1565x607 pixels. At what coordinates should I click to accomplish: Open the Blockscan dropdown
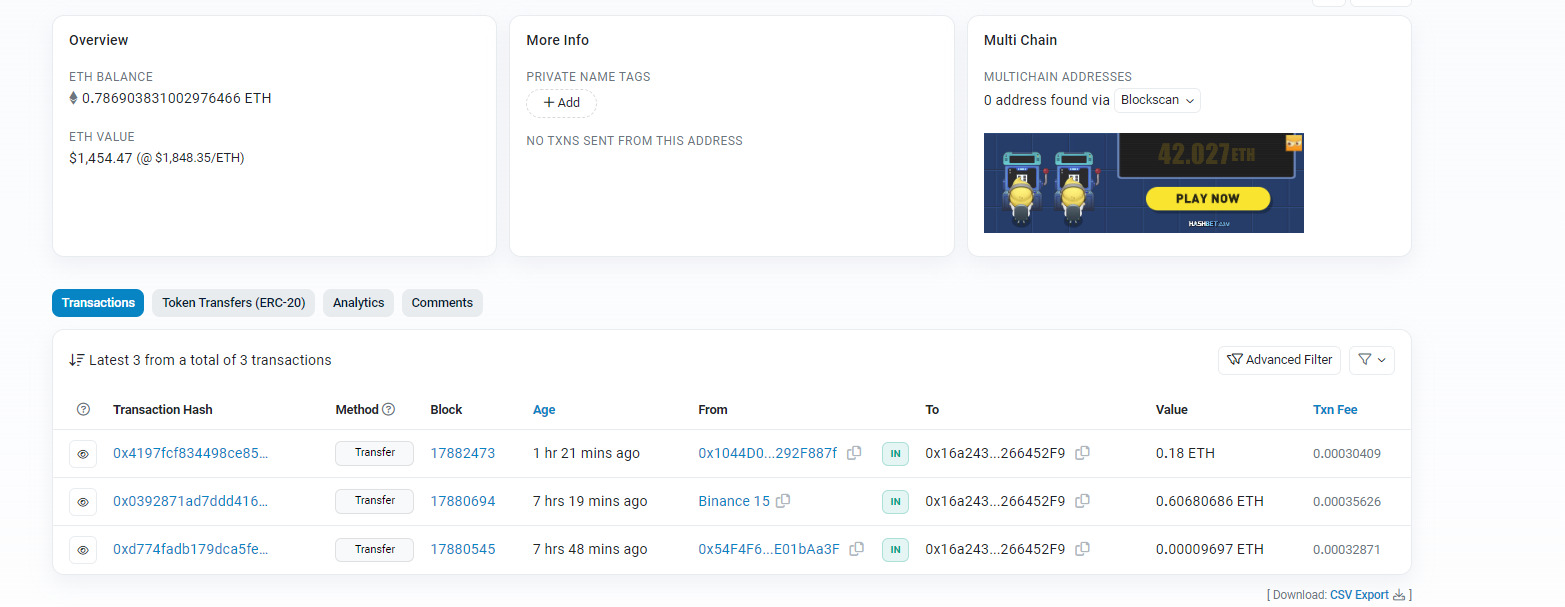click(1157, 101)
